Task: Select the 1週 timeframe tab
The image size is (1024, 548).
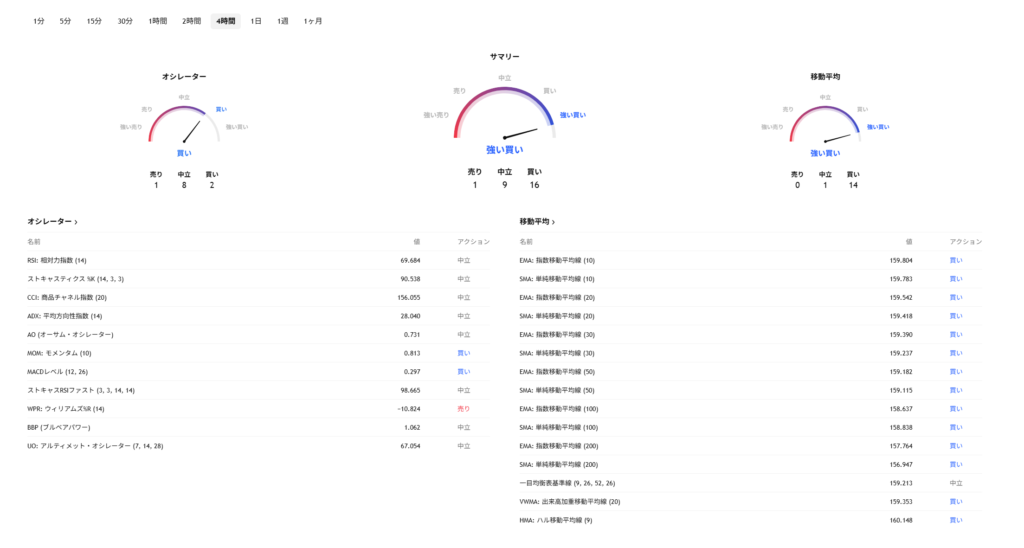Action: (x=283, y=21)
